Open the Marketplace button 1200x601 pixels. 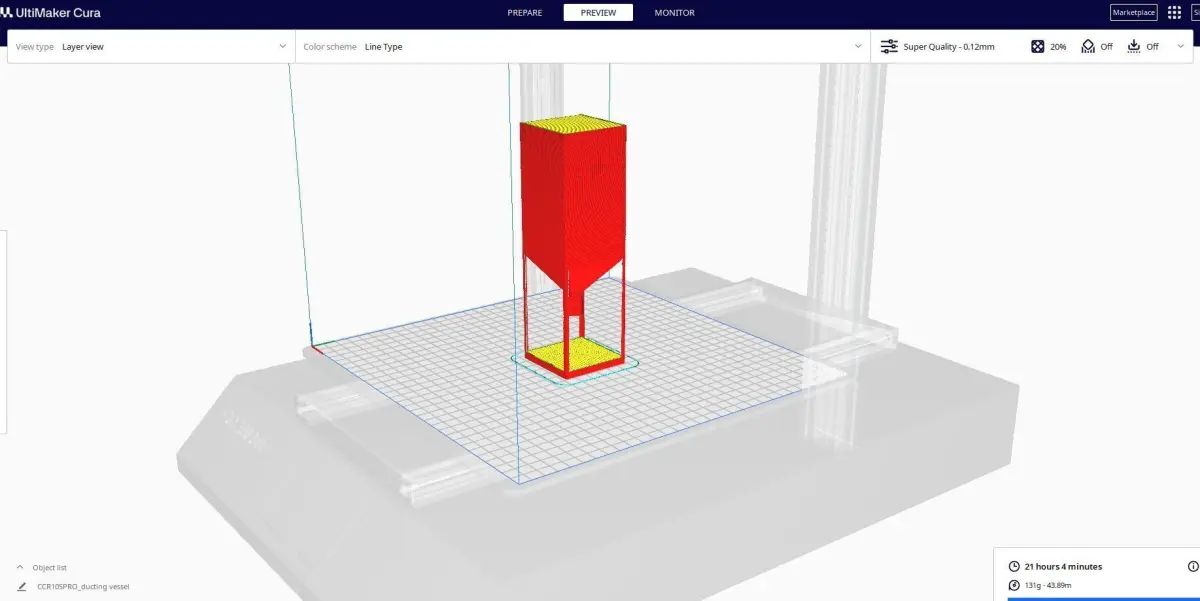(1134, 13)
